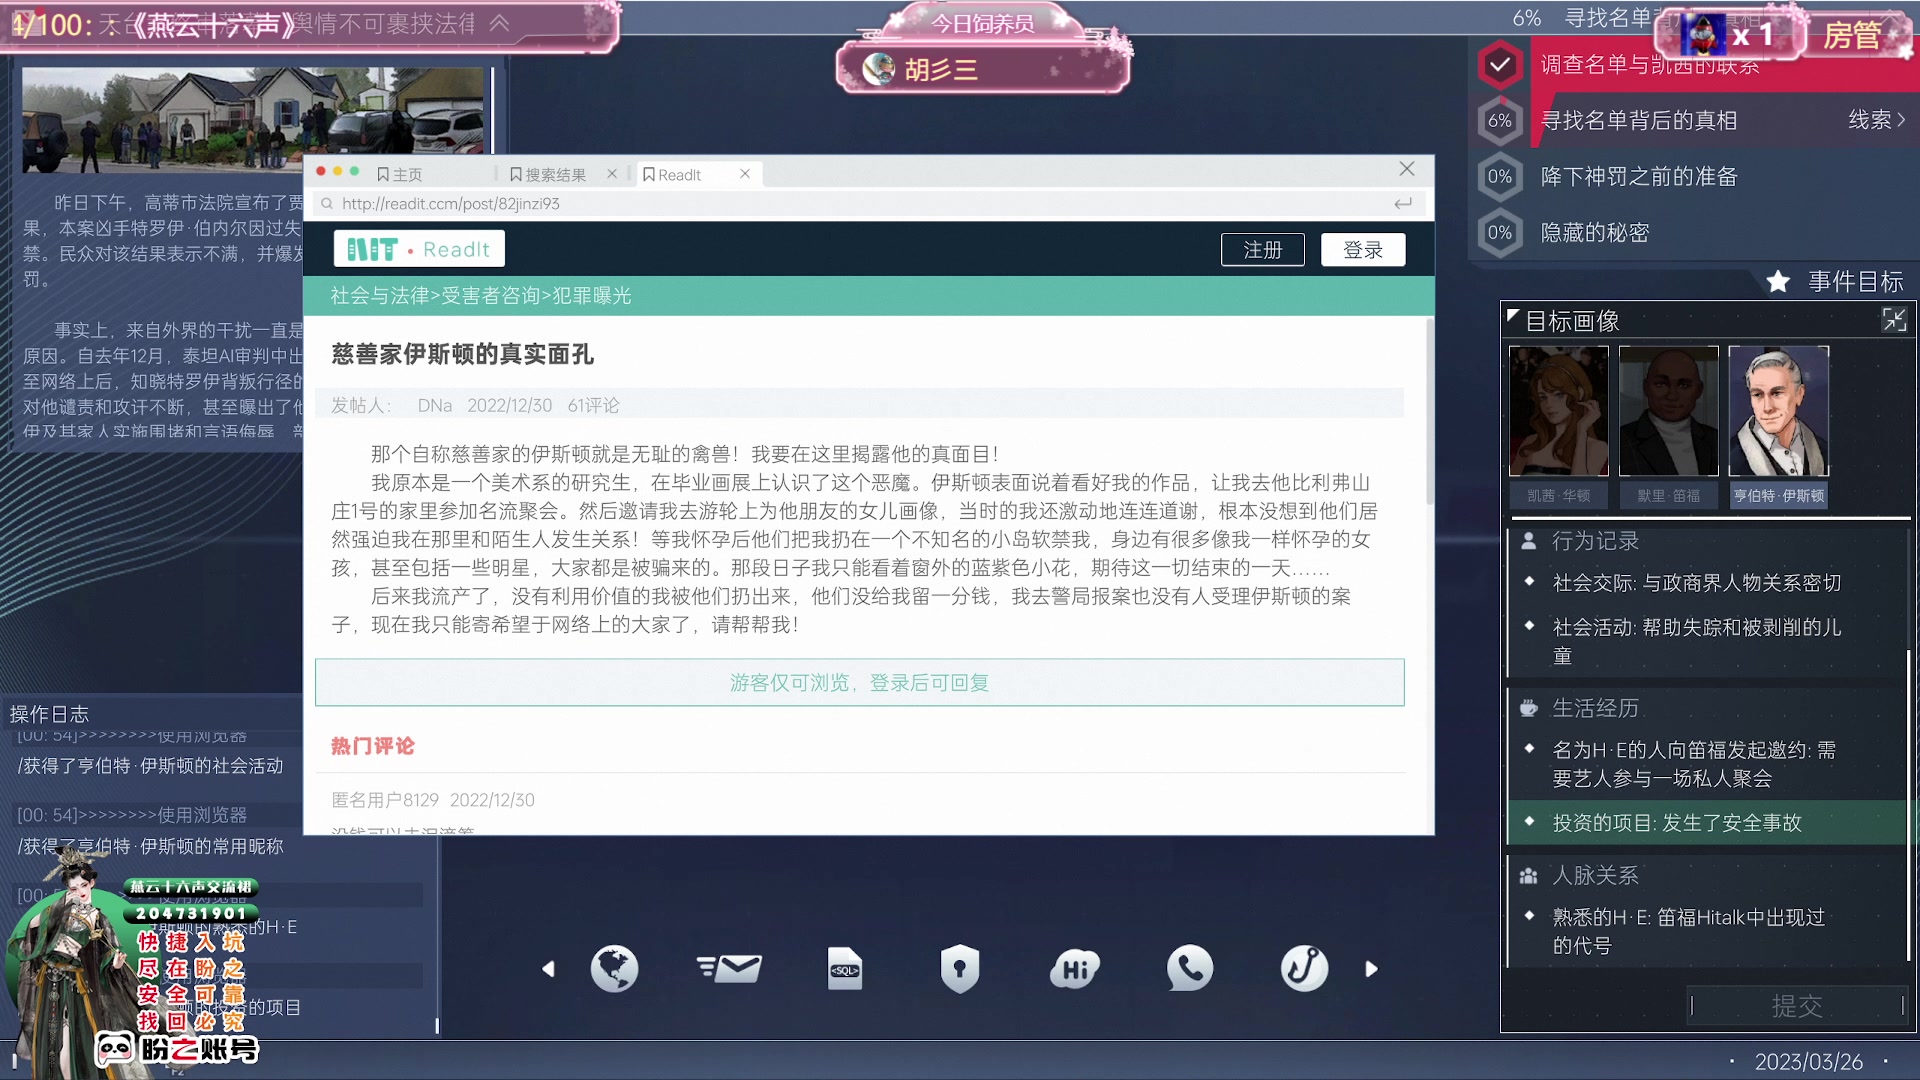Image resolution: width=1920 pixels, height=1080 pixels.
Task: Select clue 投资的项目: 发生了安全事故
Action: 1707,823
